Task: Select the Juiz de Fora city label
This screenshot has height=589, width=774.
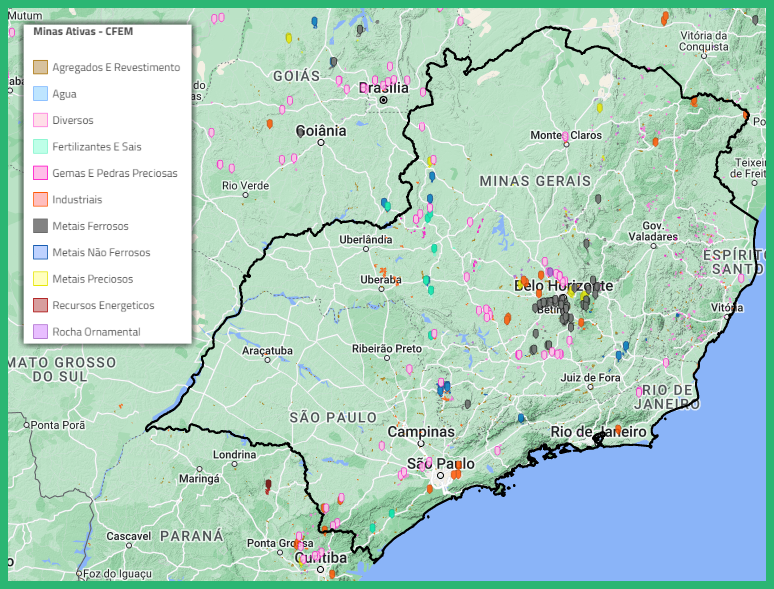Action: [x=590, y=377]
